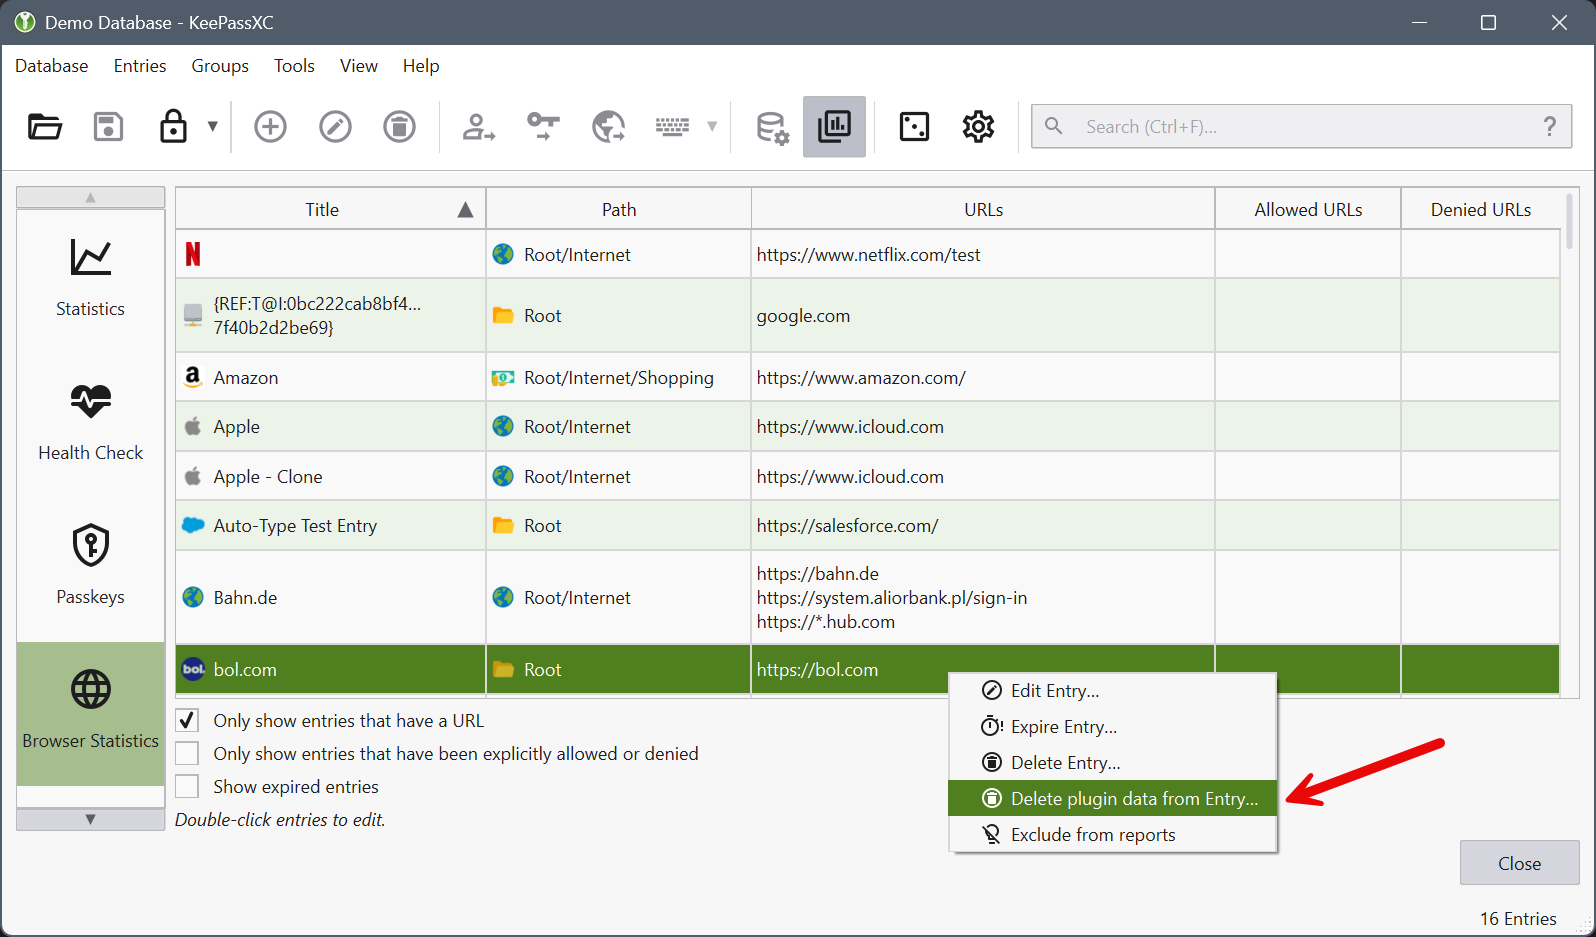Perform Auto-Type with the keyboard icon
The height and width of the screenshot is (937, 1596).
pos(672,127)
